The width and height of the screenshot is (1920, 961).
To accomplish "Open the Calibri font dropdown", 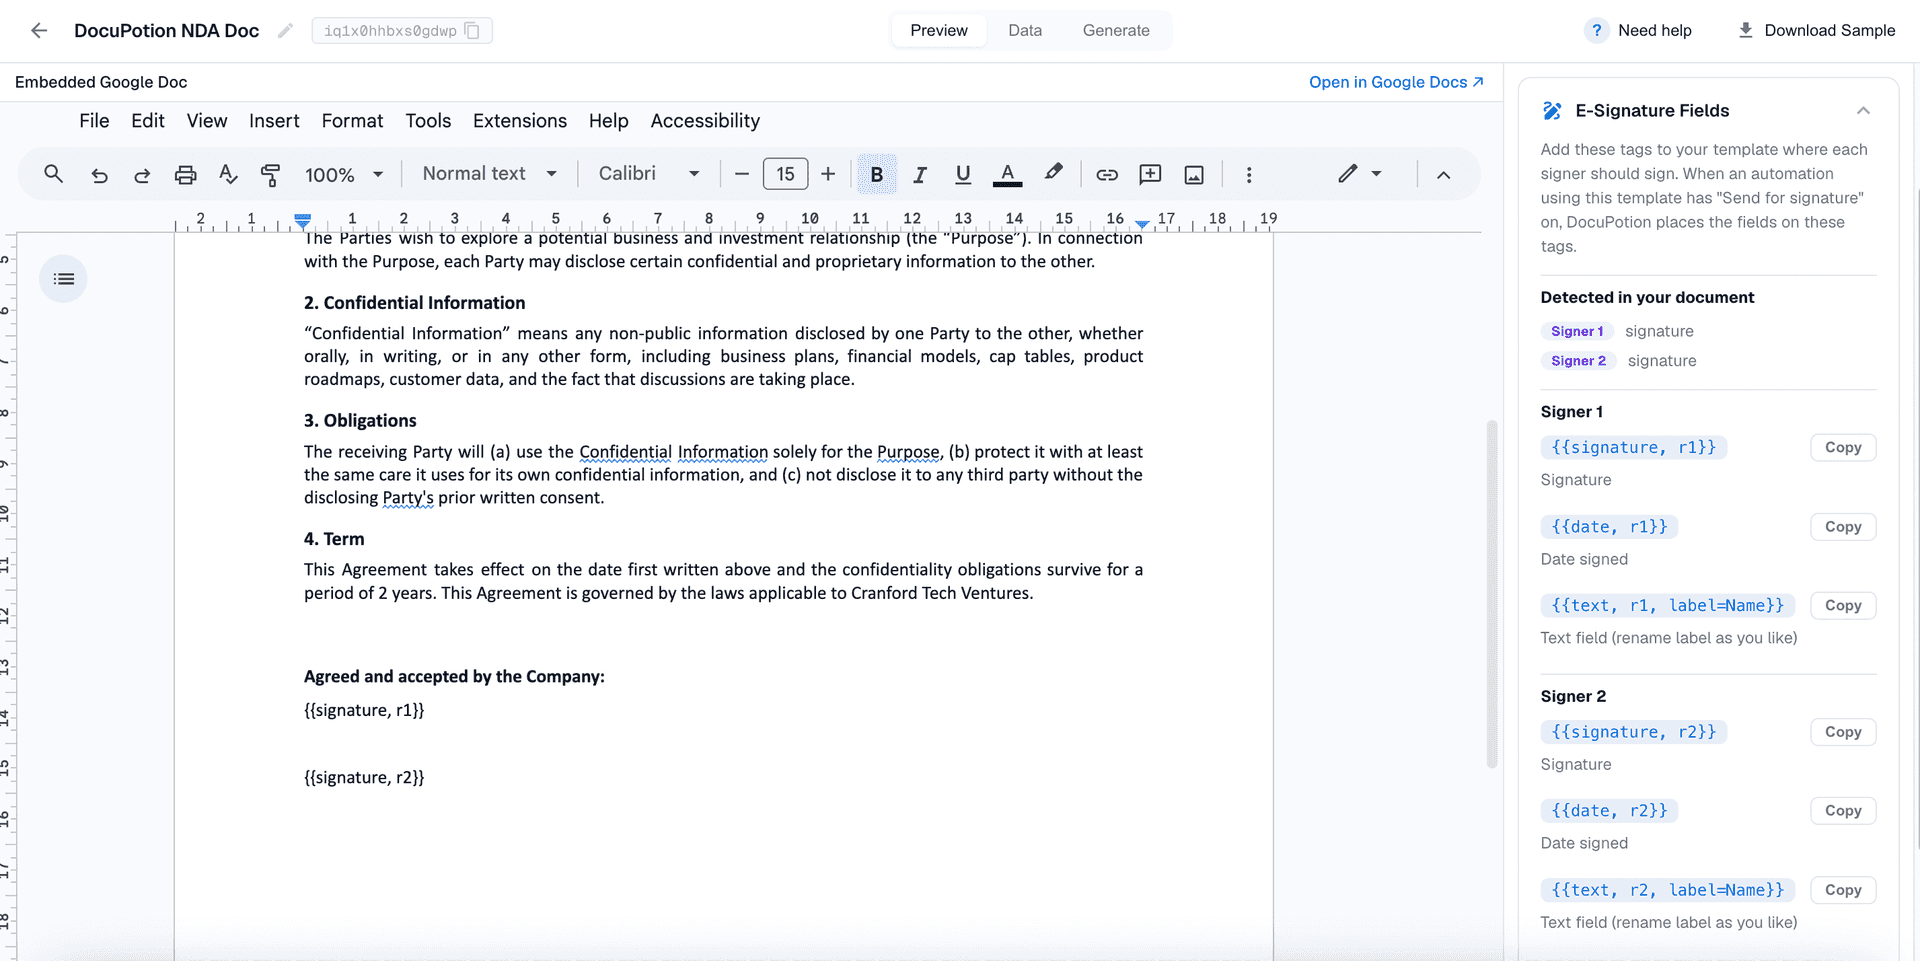I will pos(649,174).
